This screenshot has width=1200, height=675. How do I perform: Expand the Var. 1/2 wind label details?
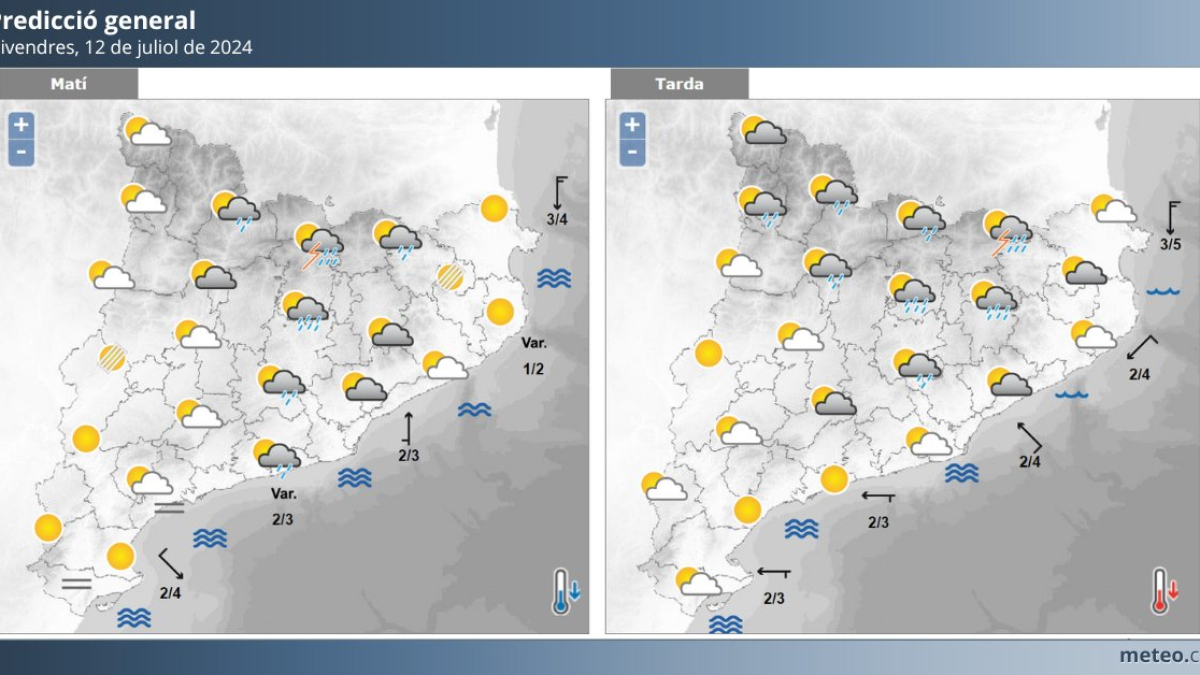pyautogui.click(x=534, y=354)
